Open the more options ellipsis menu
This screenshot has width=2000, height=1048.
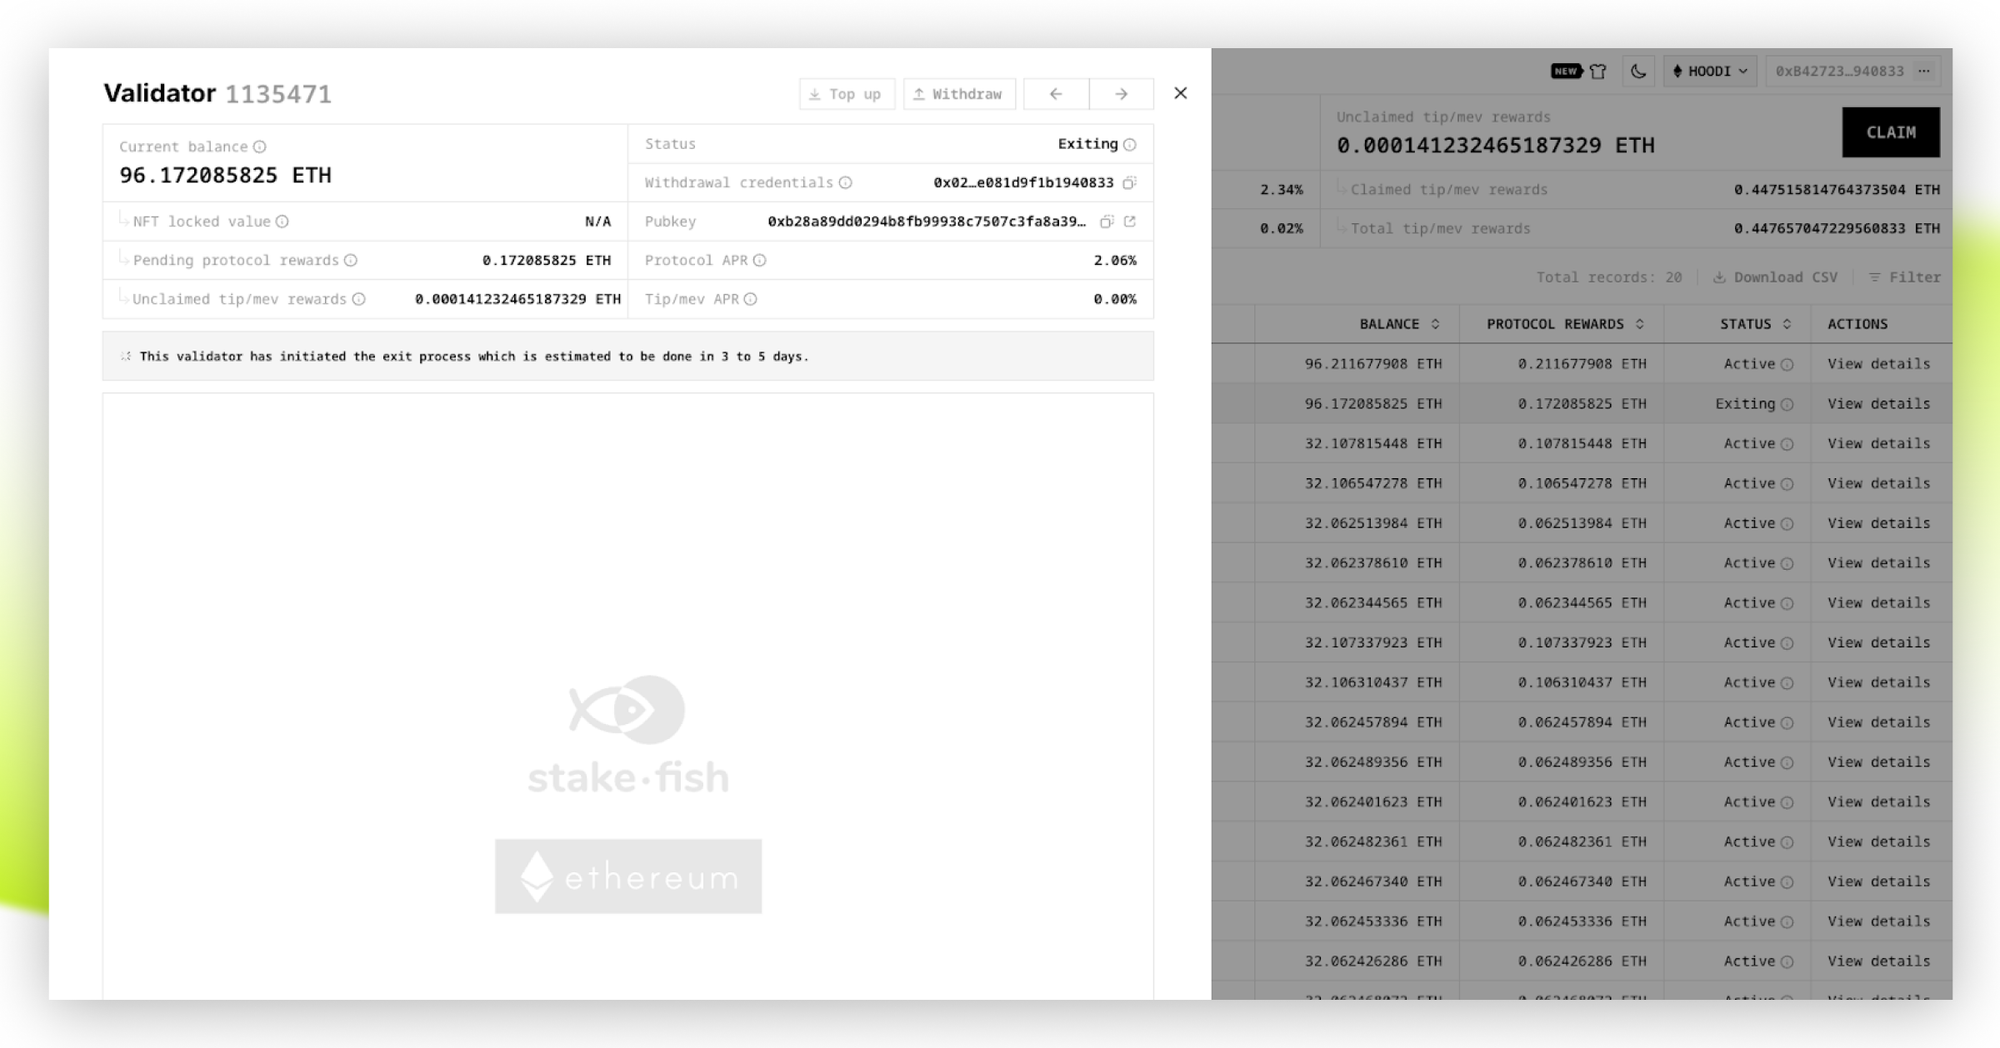pos(1924,71)
